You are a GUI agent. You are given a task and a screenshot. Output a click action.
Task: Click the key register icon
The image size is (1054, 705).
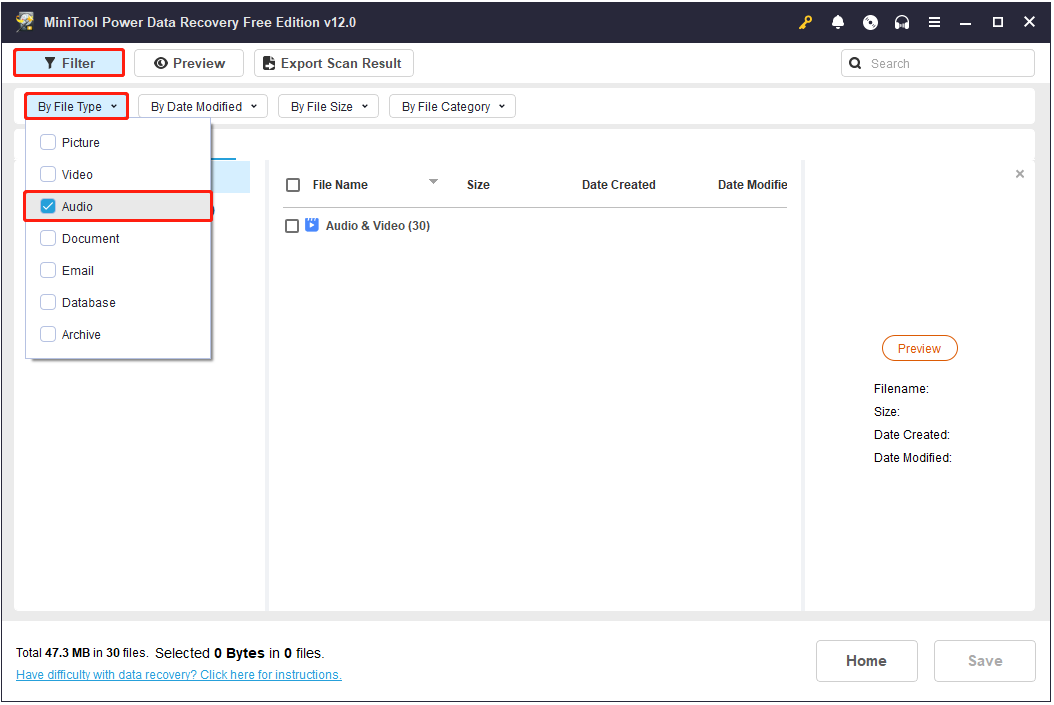[805, 22]
